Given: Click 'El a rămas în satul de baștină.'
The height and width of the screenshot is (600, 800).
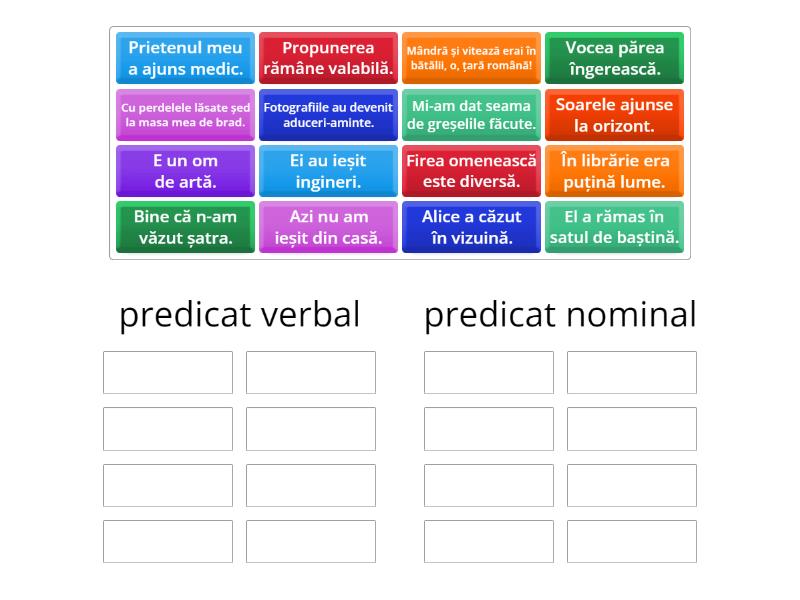Looking at the screenshot, I should click(614, 226).
